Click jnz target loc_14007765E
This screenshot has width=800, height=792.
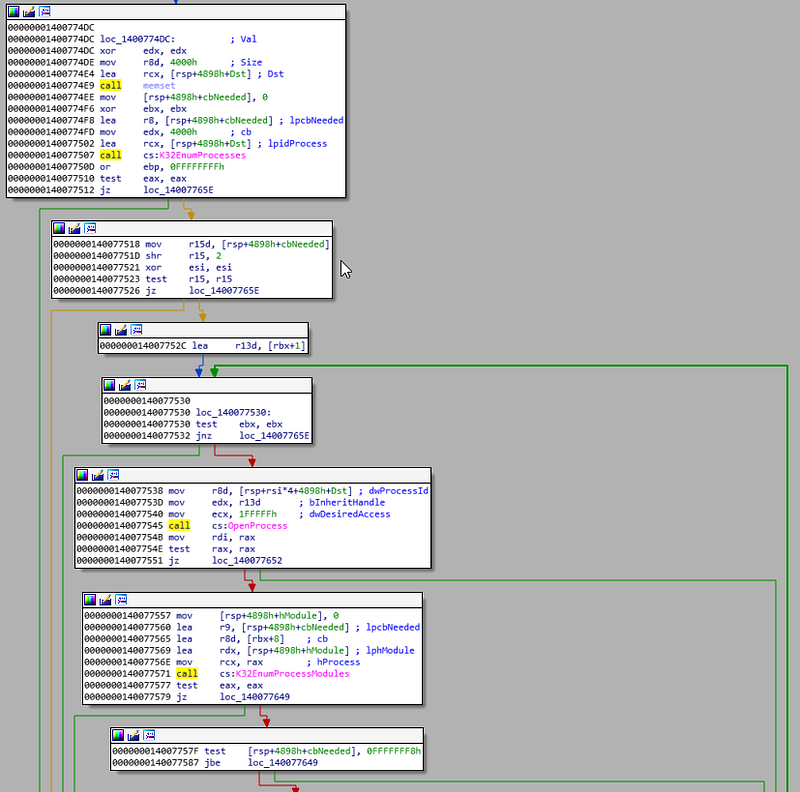(x=274, y=435)
